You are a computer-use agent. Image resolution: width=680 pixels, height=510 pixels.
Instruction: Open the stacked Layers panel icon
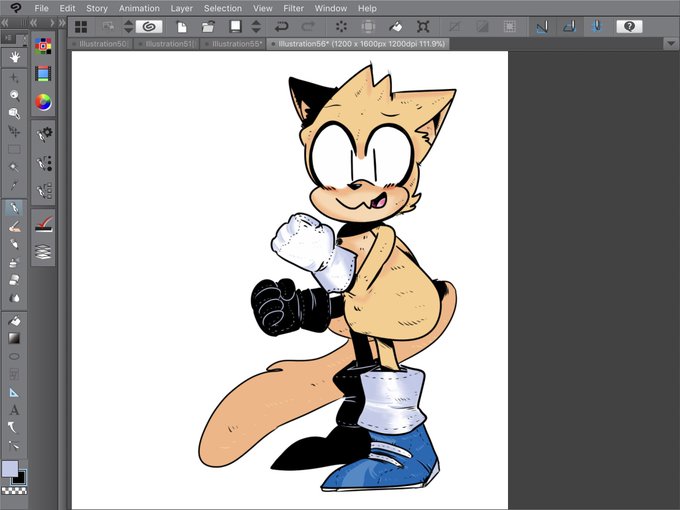(43, 252)
